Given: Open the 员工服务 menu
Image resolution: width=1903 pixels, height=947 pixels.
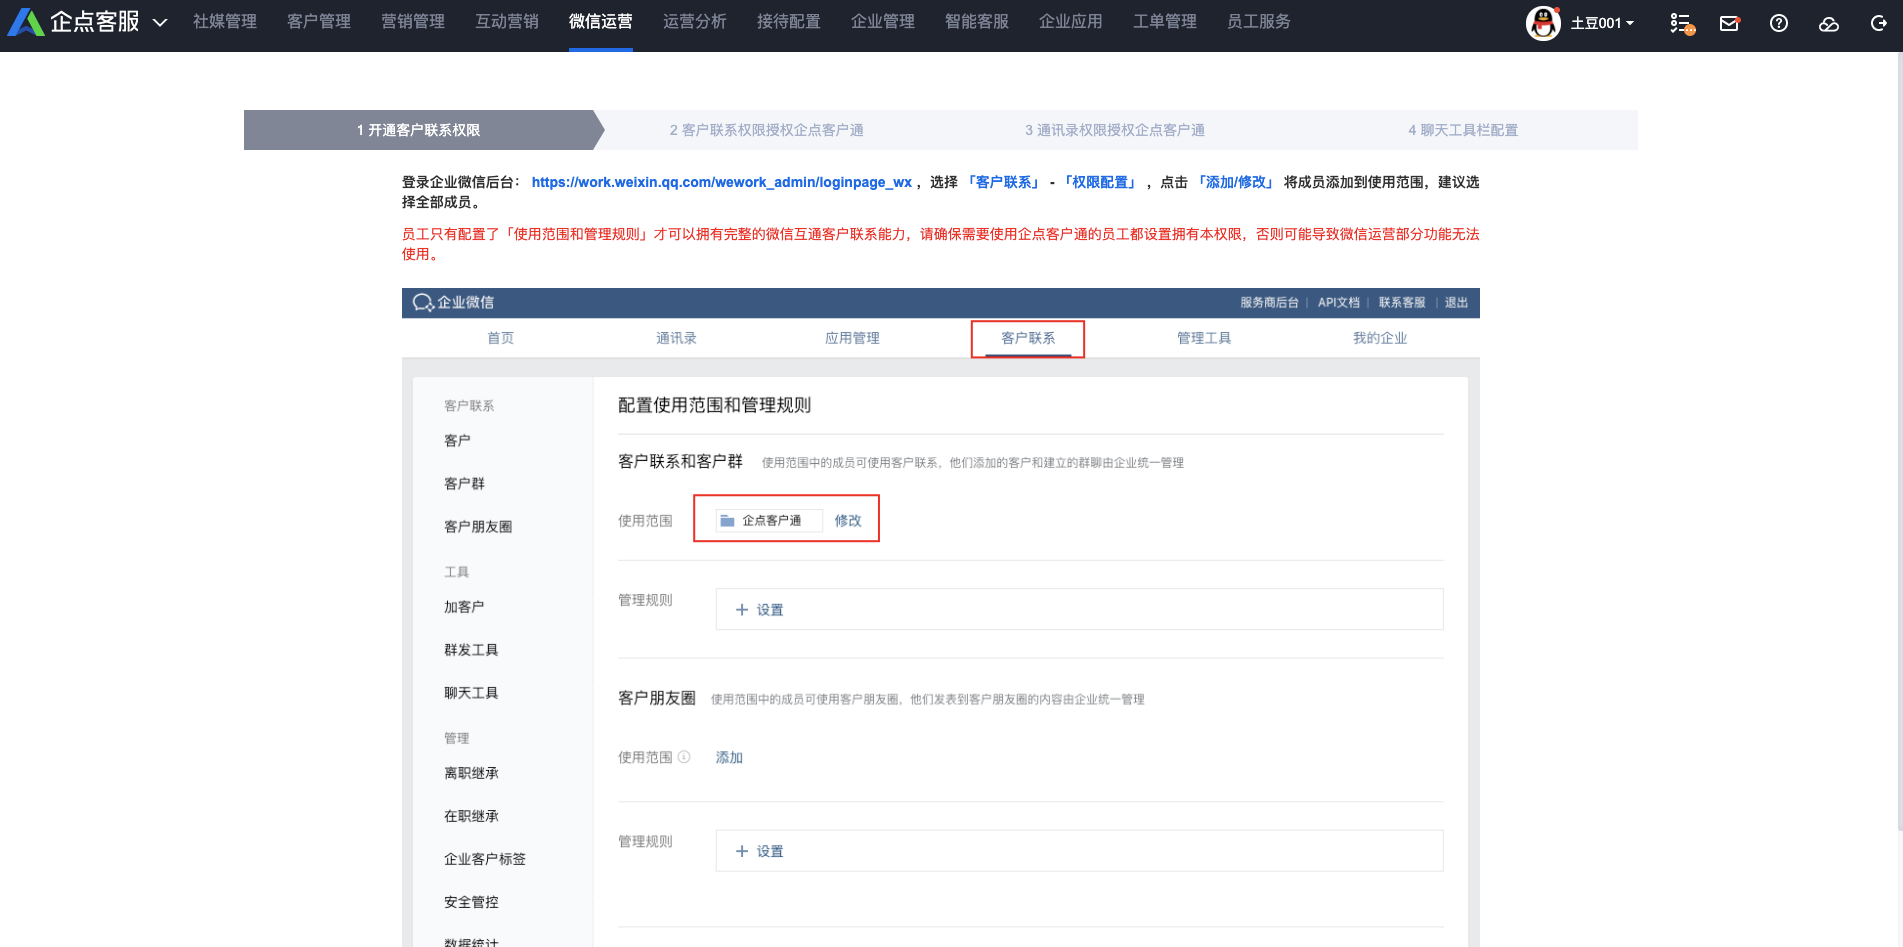Looking at the screenshot, I should pos(1259,22).
